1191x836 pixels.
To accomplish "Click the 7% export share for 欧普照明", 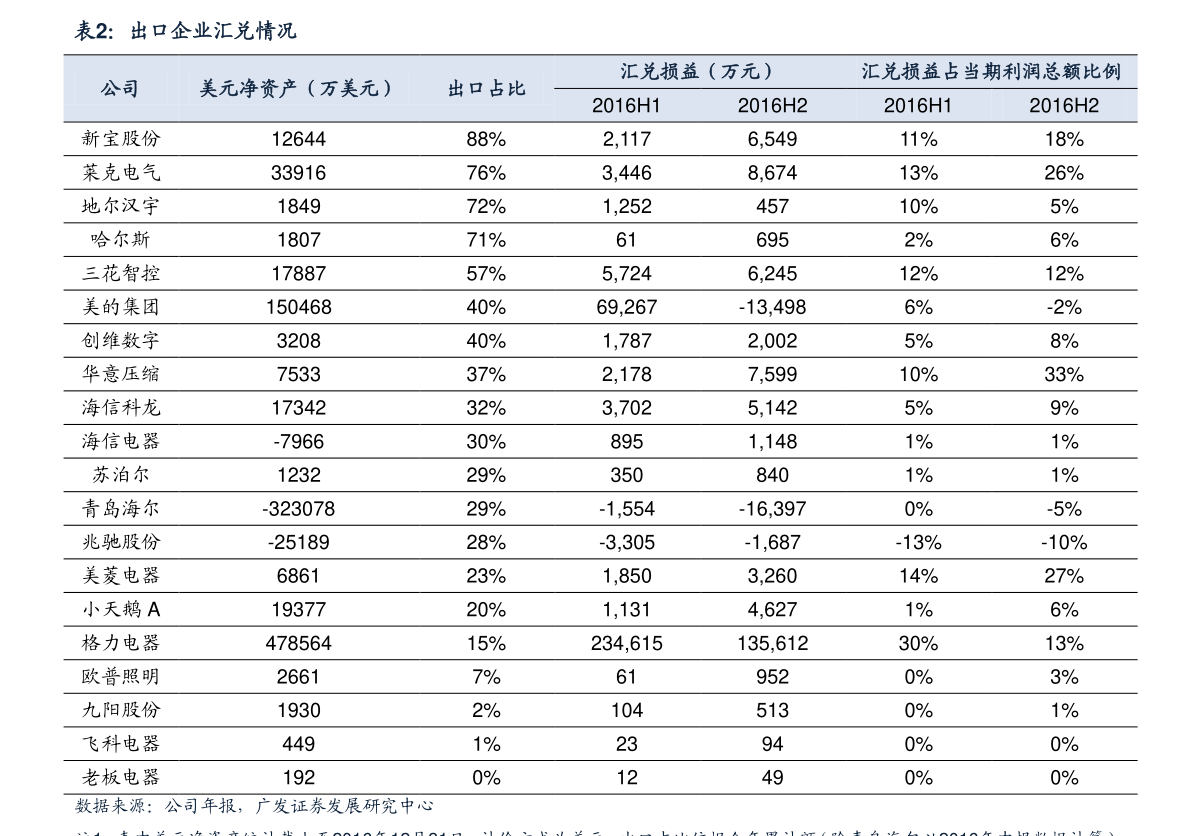I will [486, 677].
